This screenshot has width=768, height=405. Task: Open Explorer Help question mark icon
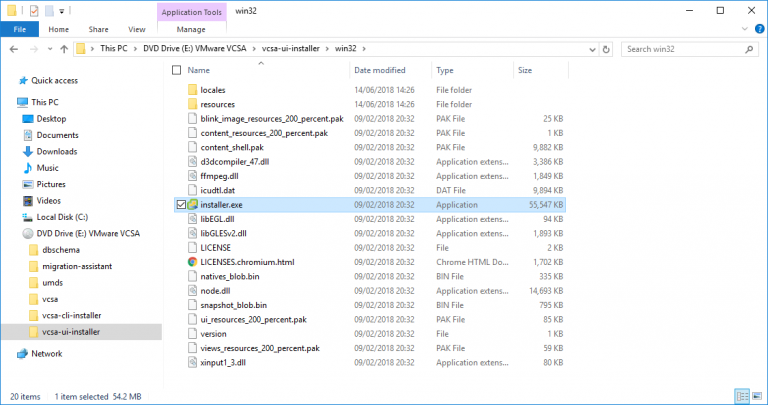coord(760,29)
